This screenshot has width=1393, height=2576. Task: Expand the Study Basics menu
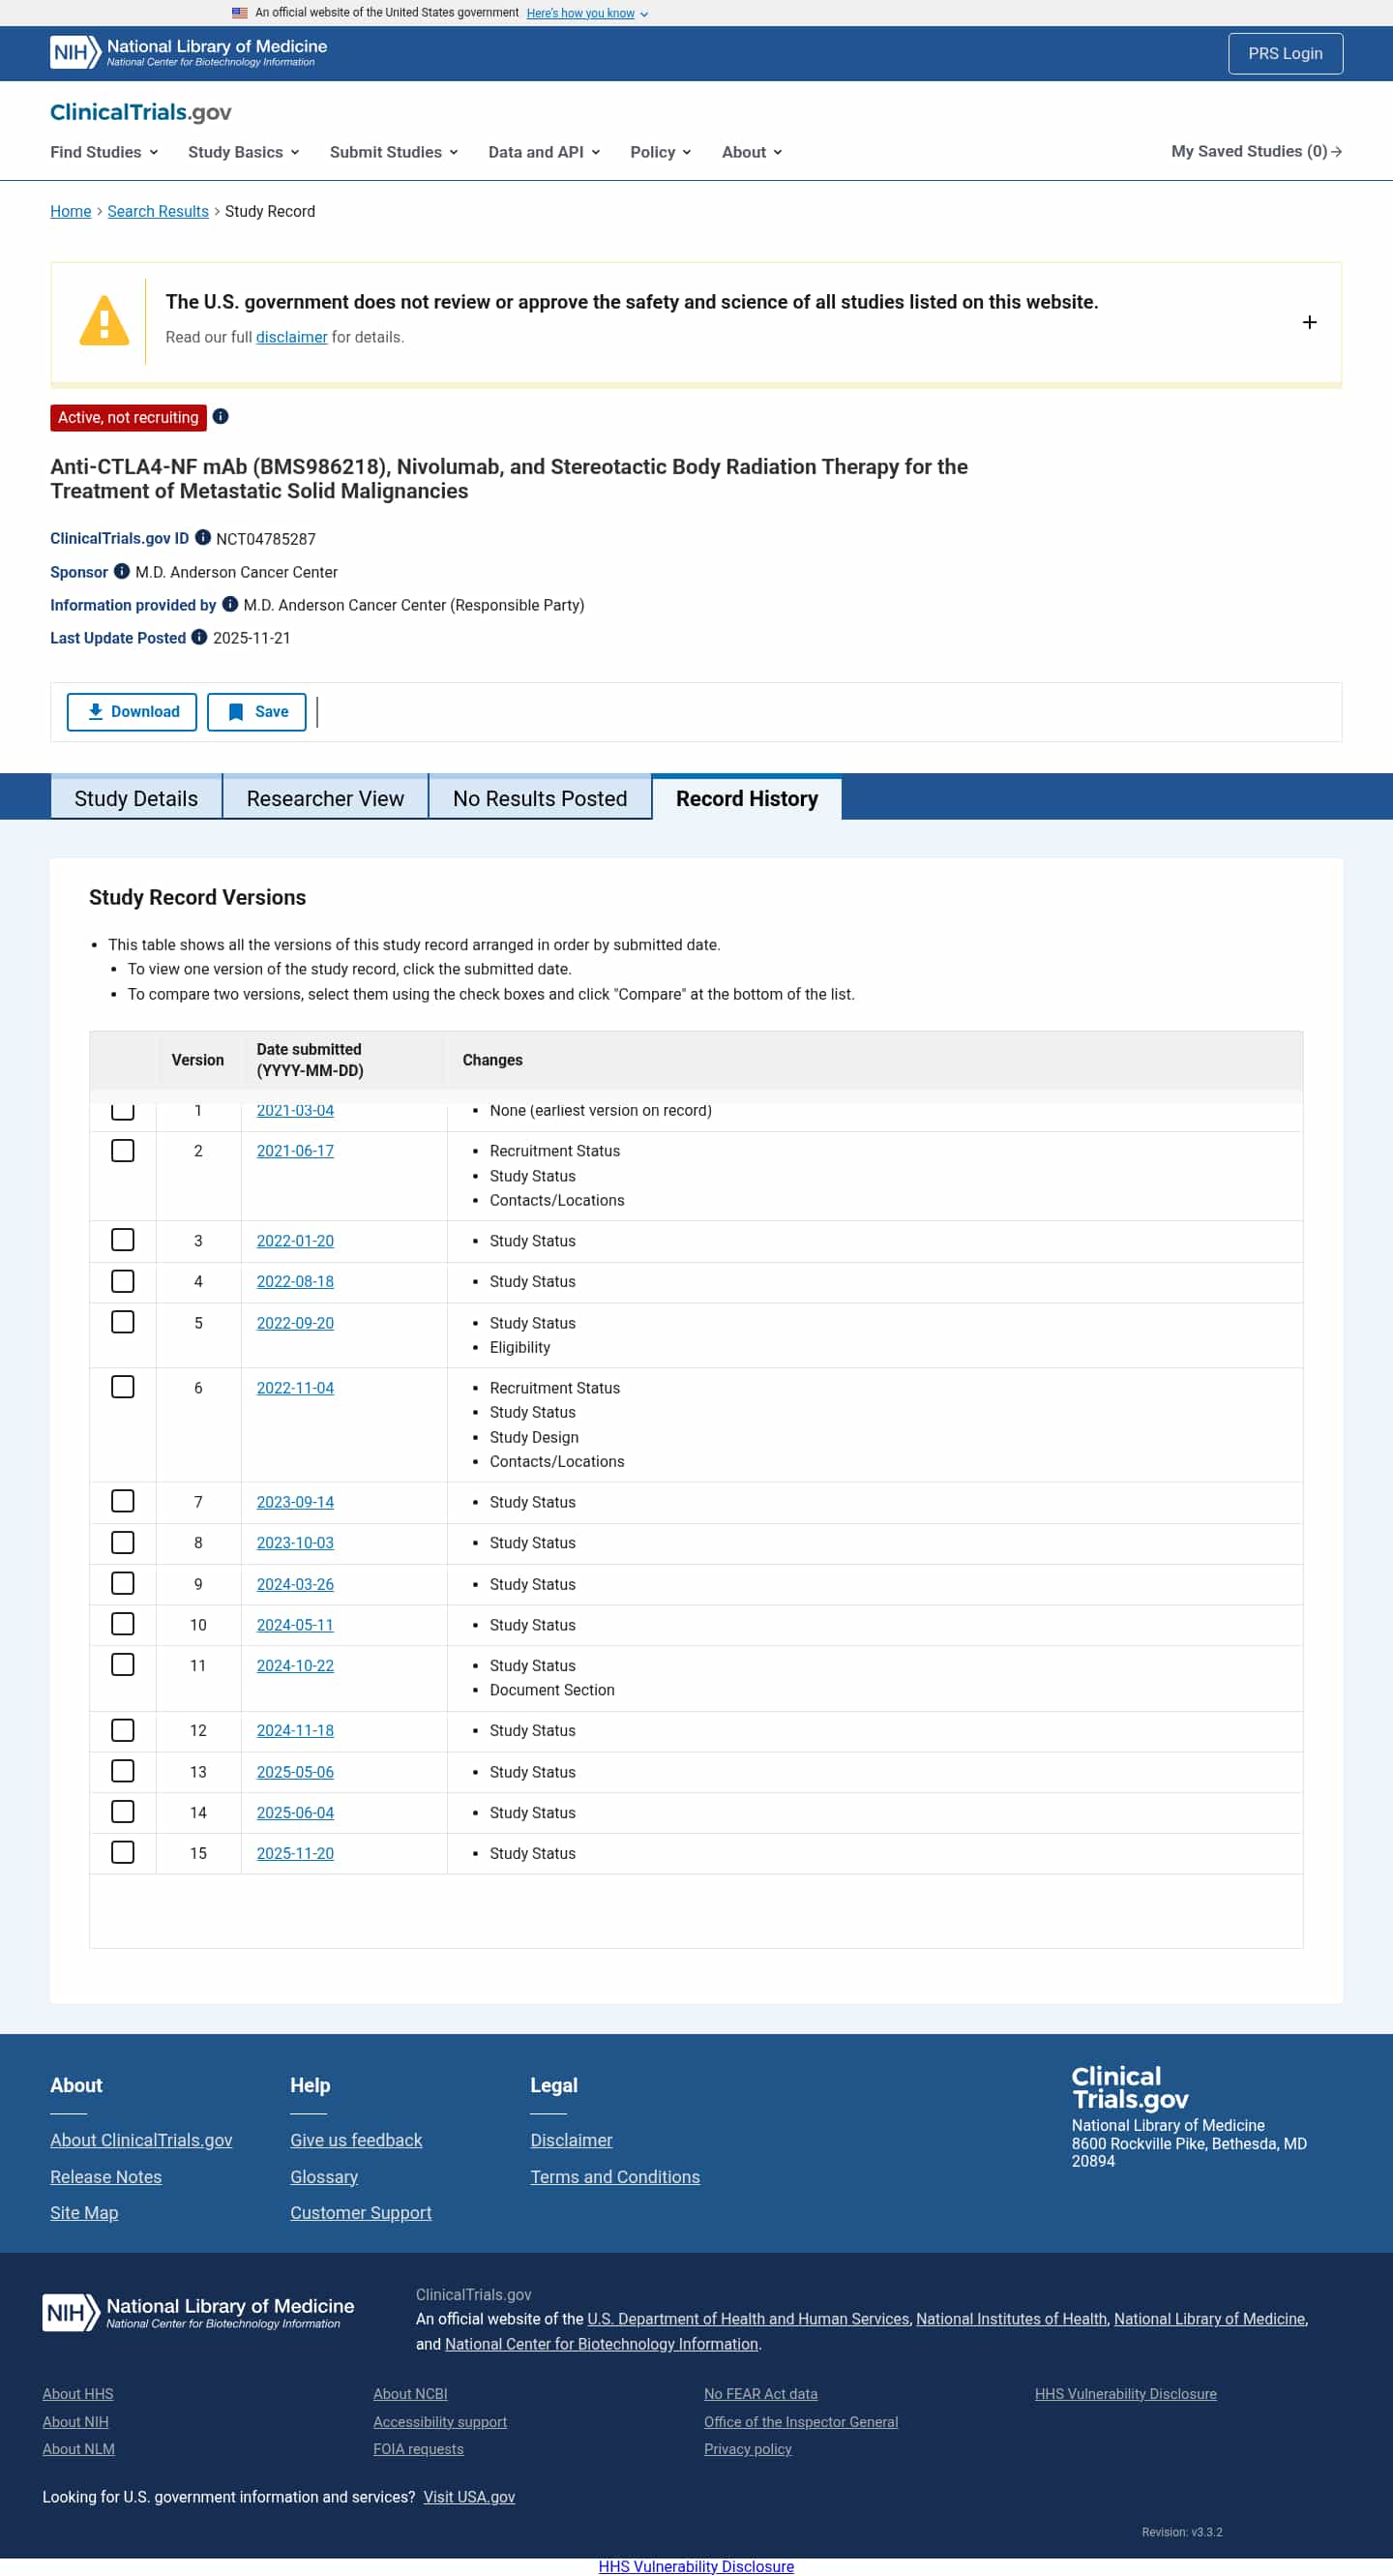(x=243, y=152)
